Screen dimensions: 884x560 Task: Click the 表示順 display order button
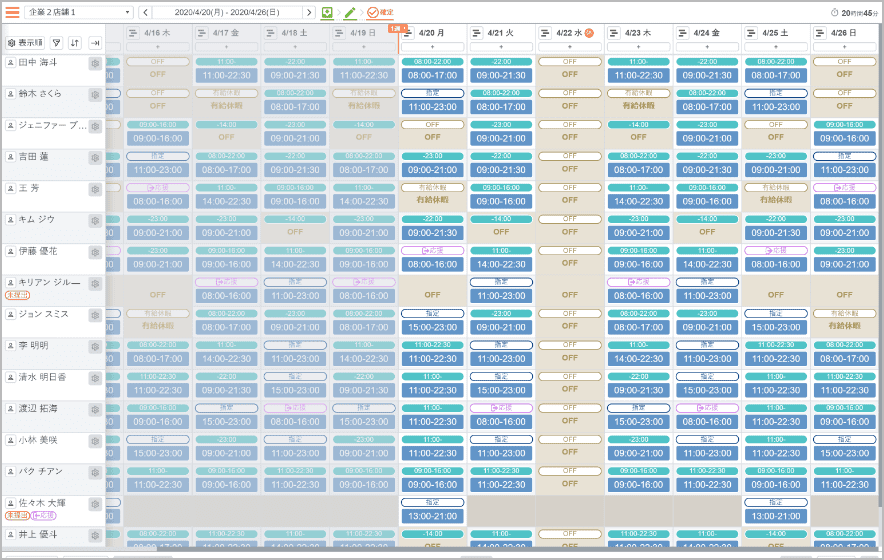click(25, 43)
